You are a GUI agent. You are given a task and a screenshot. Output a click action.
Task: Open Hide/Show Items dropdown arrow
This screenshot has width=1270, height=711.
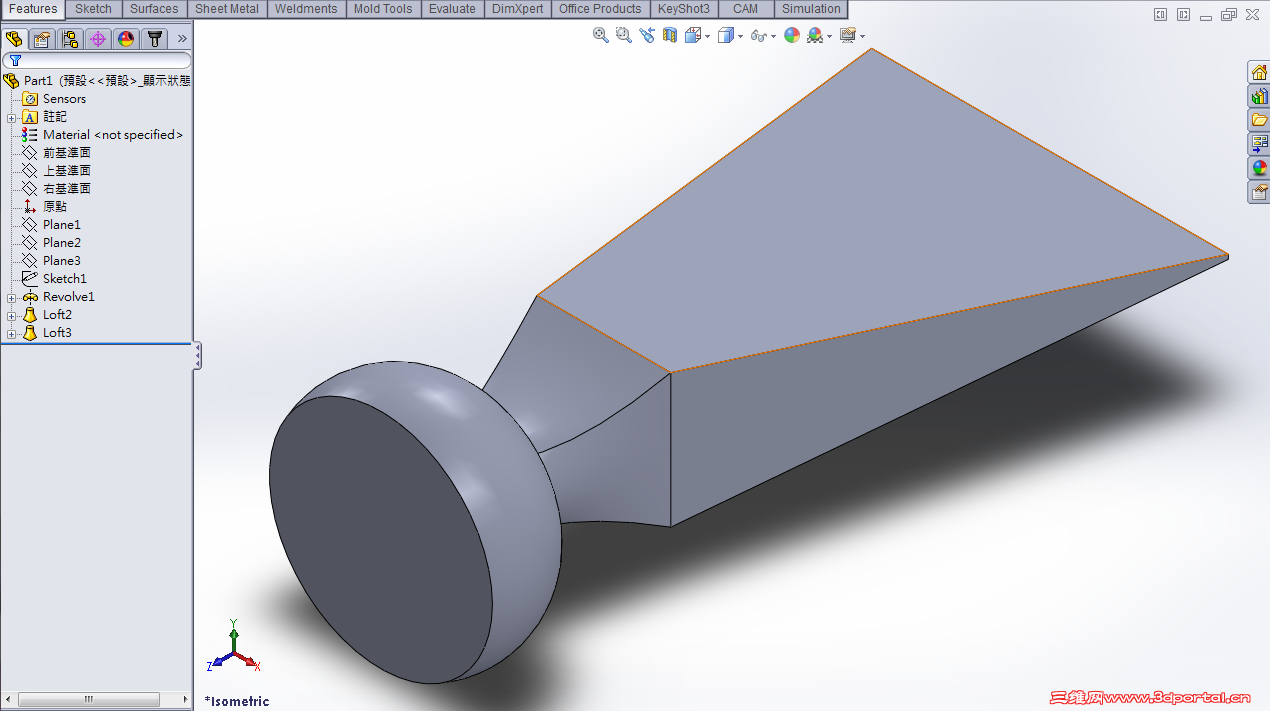point(774,37)
